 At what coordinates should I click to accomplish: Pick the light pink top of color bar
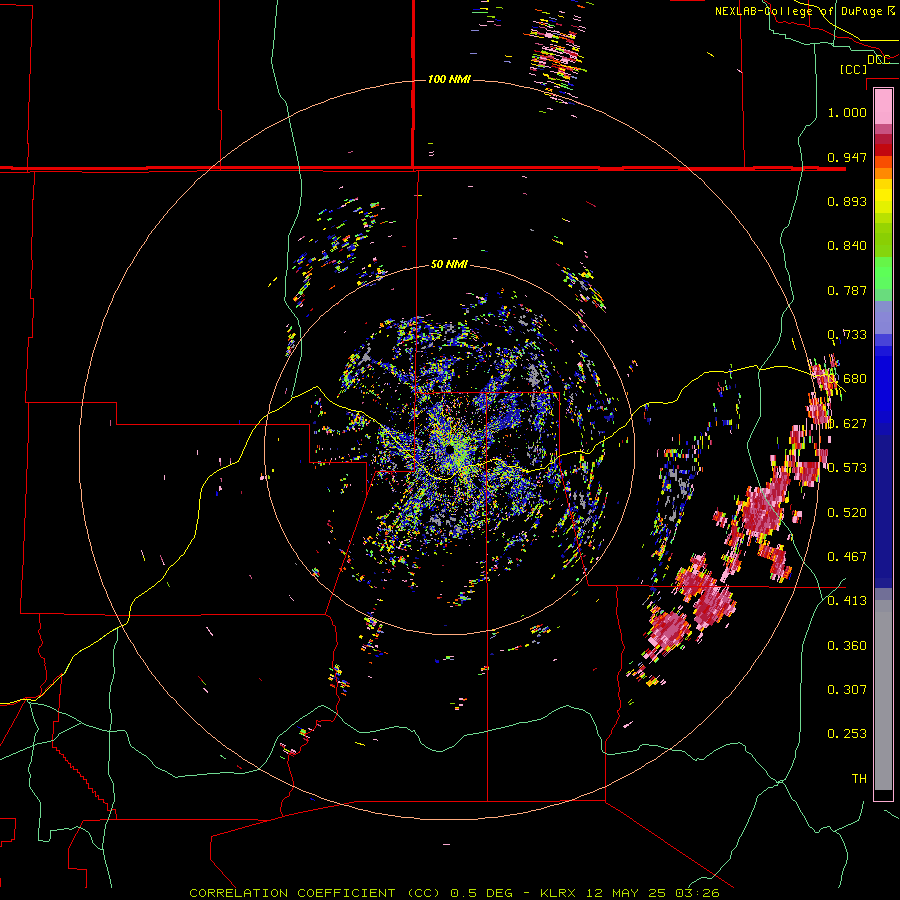883,106
